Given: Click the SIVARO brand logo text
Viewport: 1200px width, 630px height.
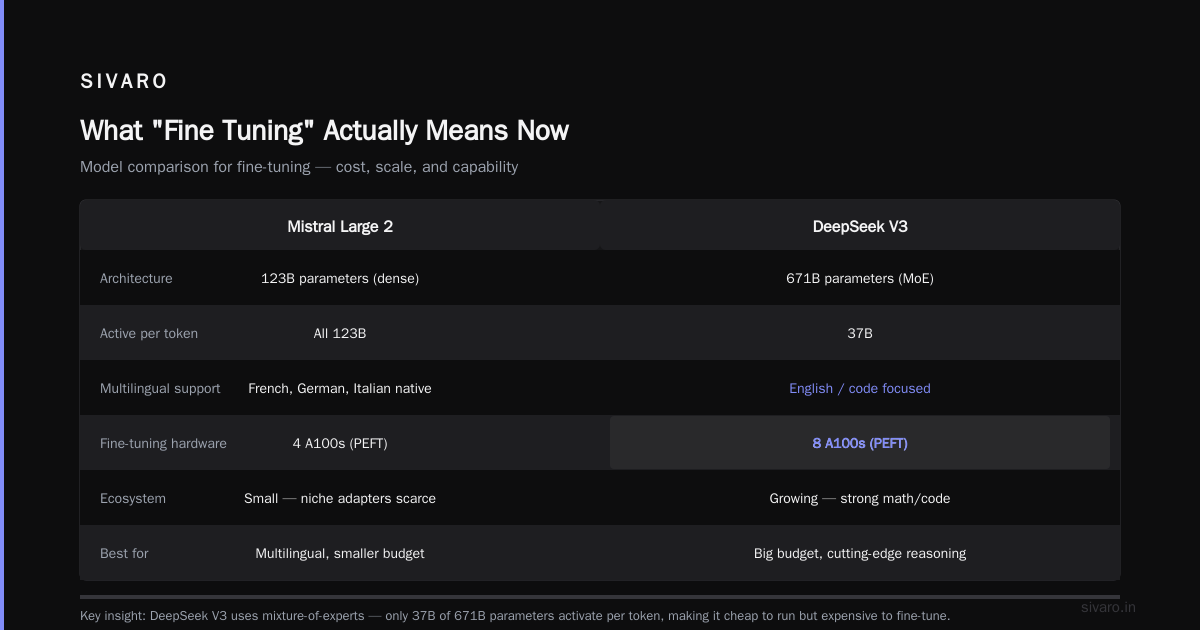Looking at the screenshot, I should coord(124,82).
